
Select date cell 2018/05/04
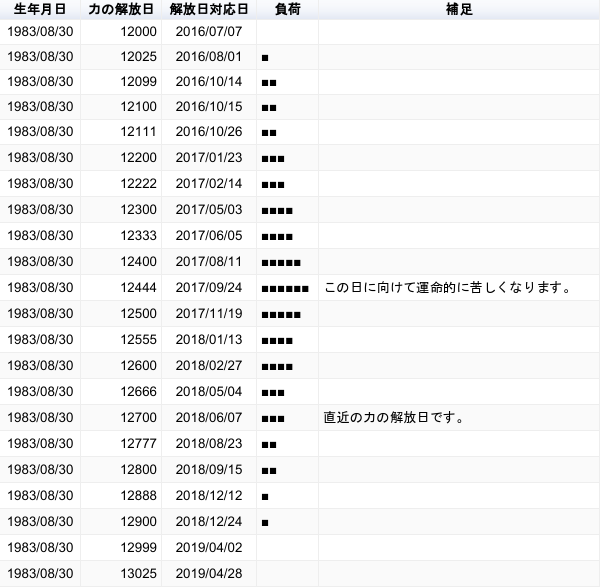coord(209,391)
